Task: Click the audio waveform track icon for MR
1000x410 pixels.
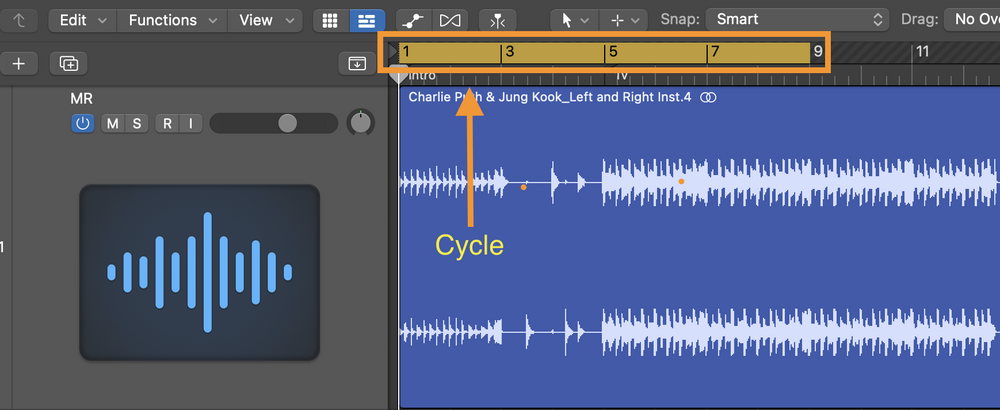Action: (200, 272)
